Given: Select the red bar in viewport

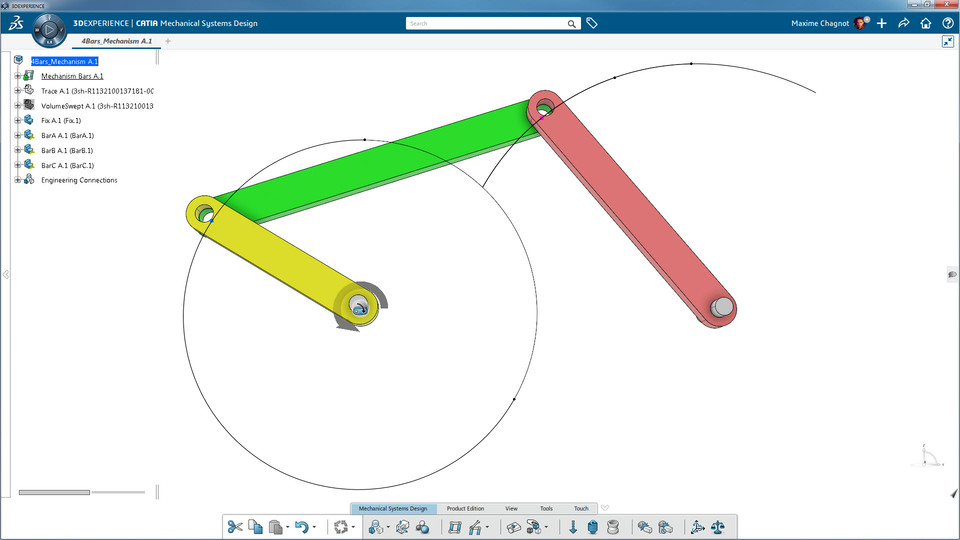Looking at the screenshot, I should click(x=631, y=208).
